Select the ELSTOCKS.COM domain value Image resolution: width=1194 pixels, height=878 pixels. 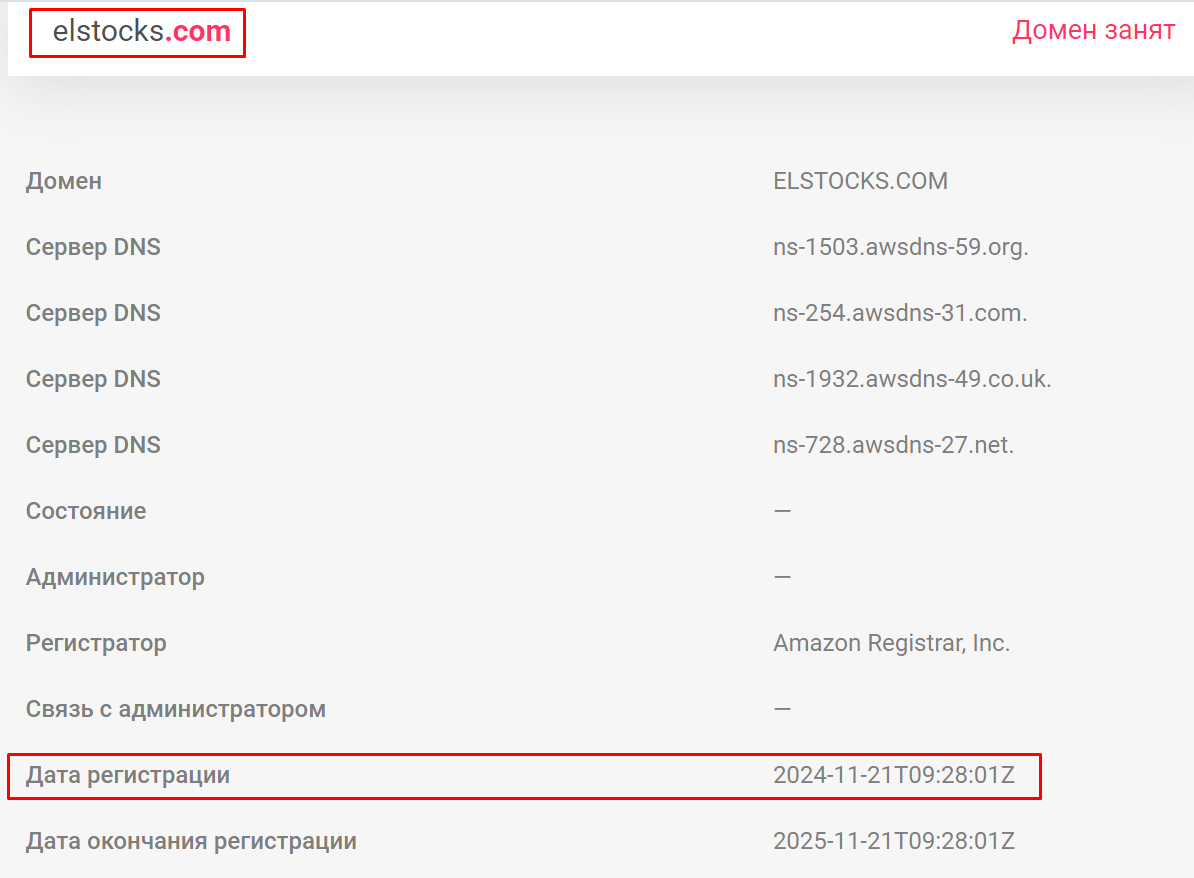pos(860,181)
